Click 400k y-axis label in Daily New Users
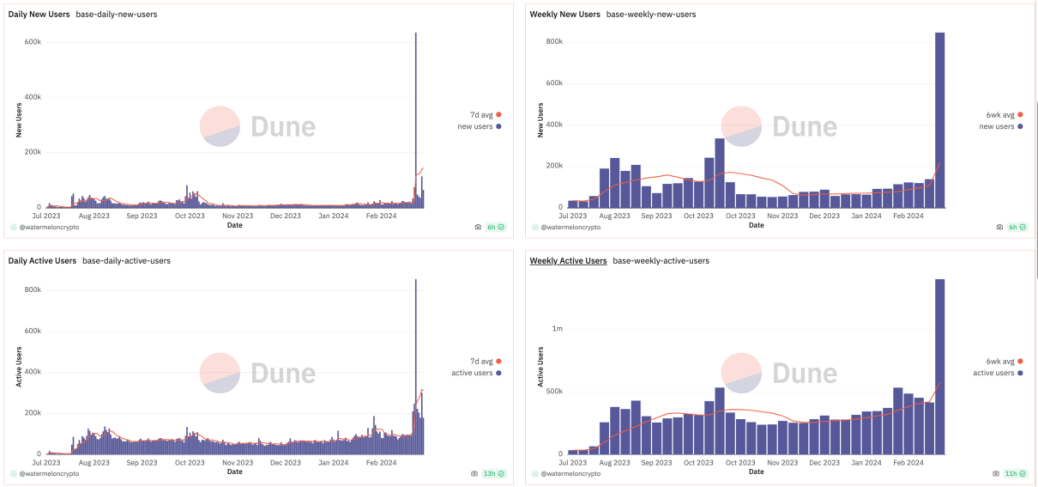Screen dimensions: 1038x487 click(x=34, y=97)
